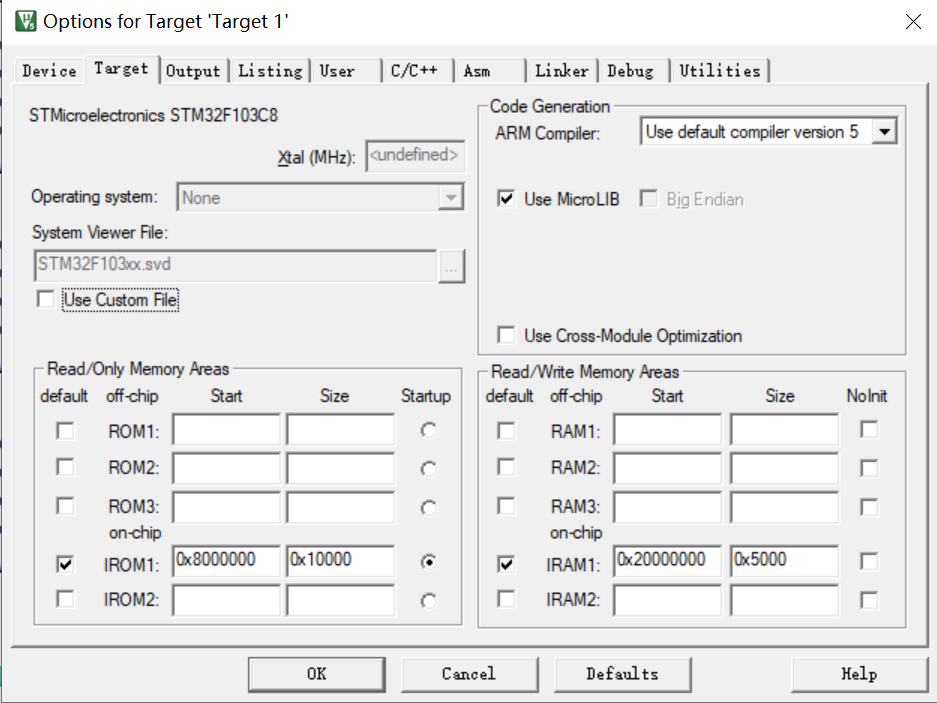Click the IROM2 Size field
937x703 pixels.
tap(340, 600)
